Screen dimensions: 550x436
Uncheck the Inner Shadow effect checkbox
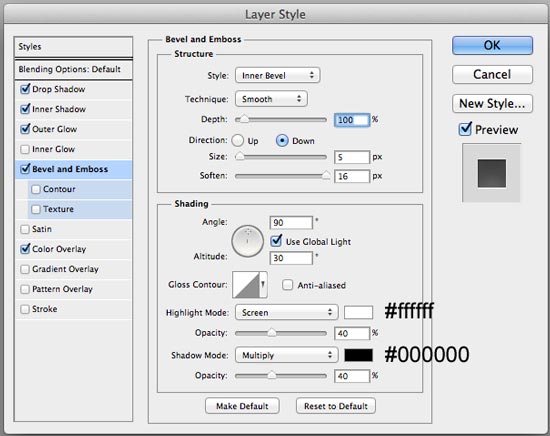25,109
